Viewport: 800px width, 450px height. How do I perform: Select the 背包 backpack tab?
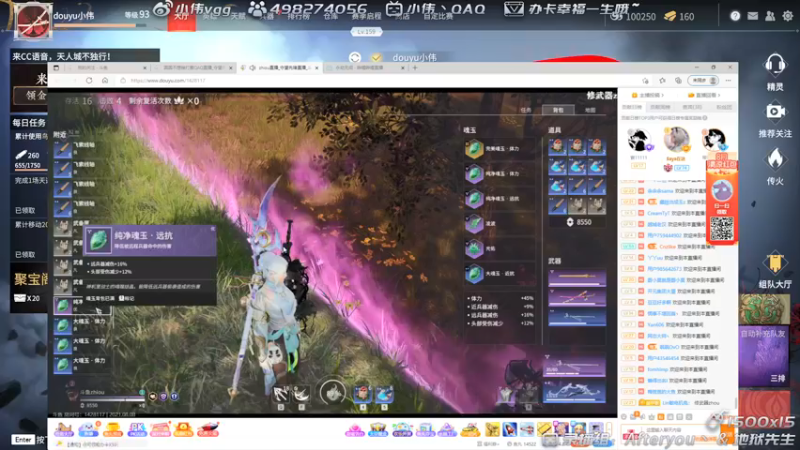pos(558,110)
